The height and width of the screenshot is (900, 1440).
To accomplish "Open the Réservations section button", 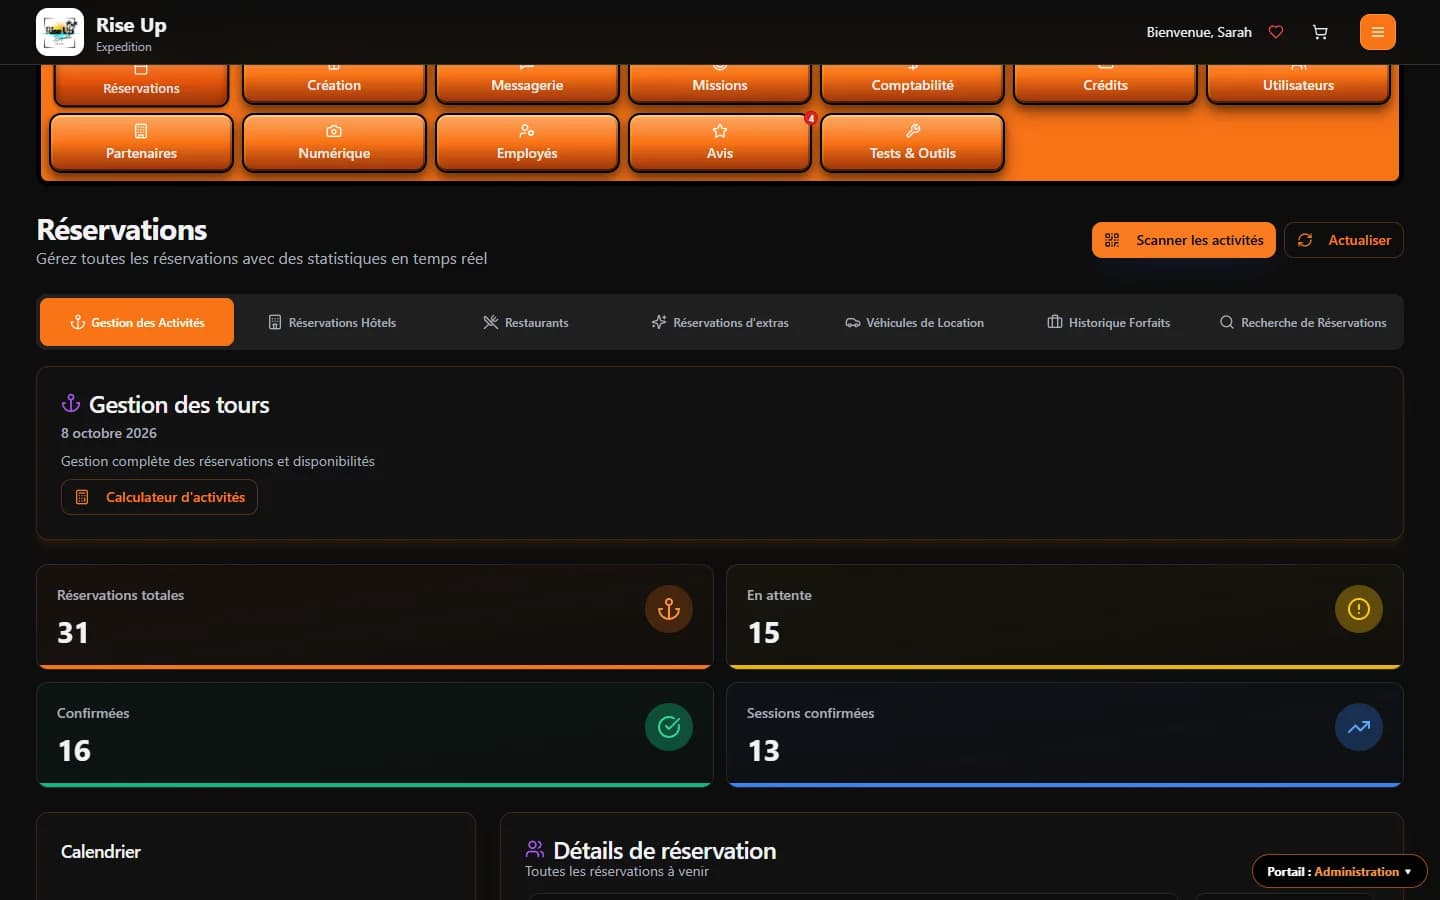I will (141, 84).
